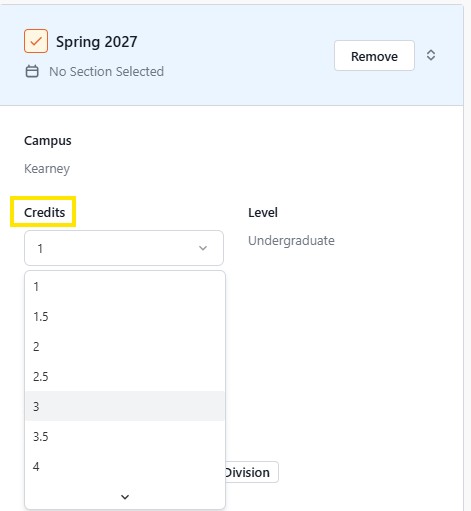The image size is (471, 511).
Task: Select 1 credit from the list
Action: [x=125, y=287]
